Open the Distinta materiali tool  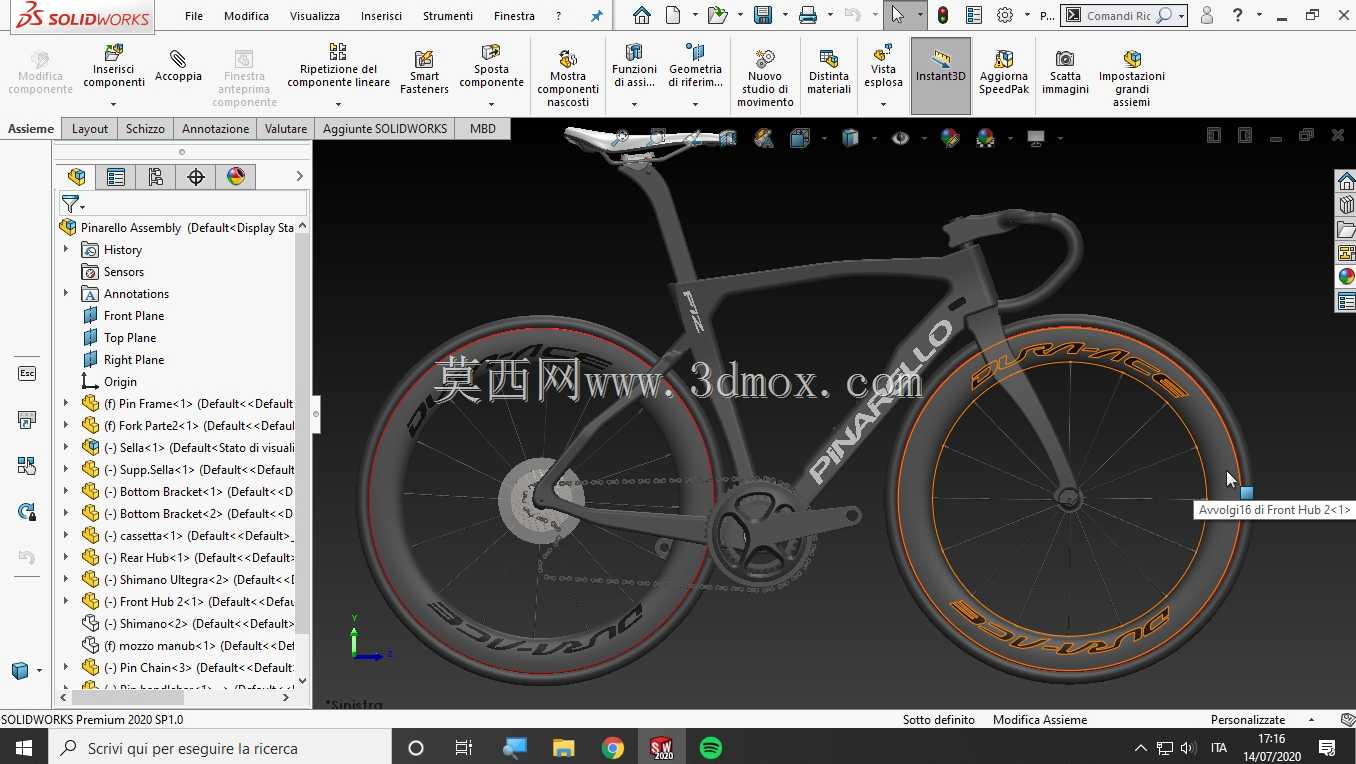point(828,72)
